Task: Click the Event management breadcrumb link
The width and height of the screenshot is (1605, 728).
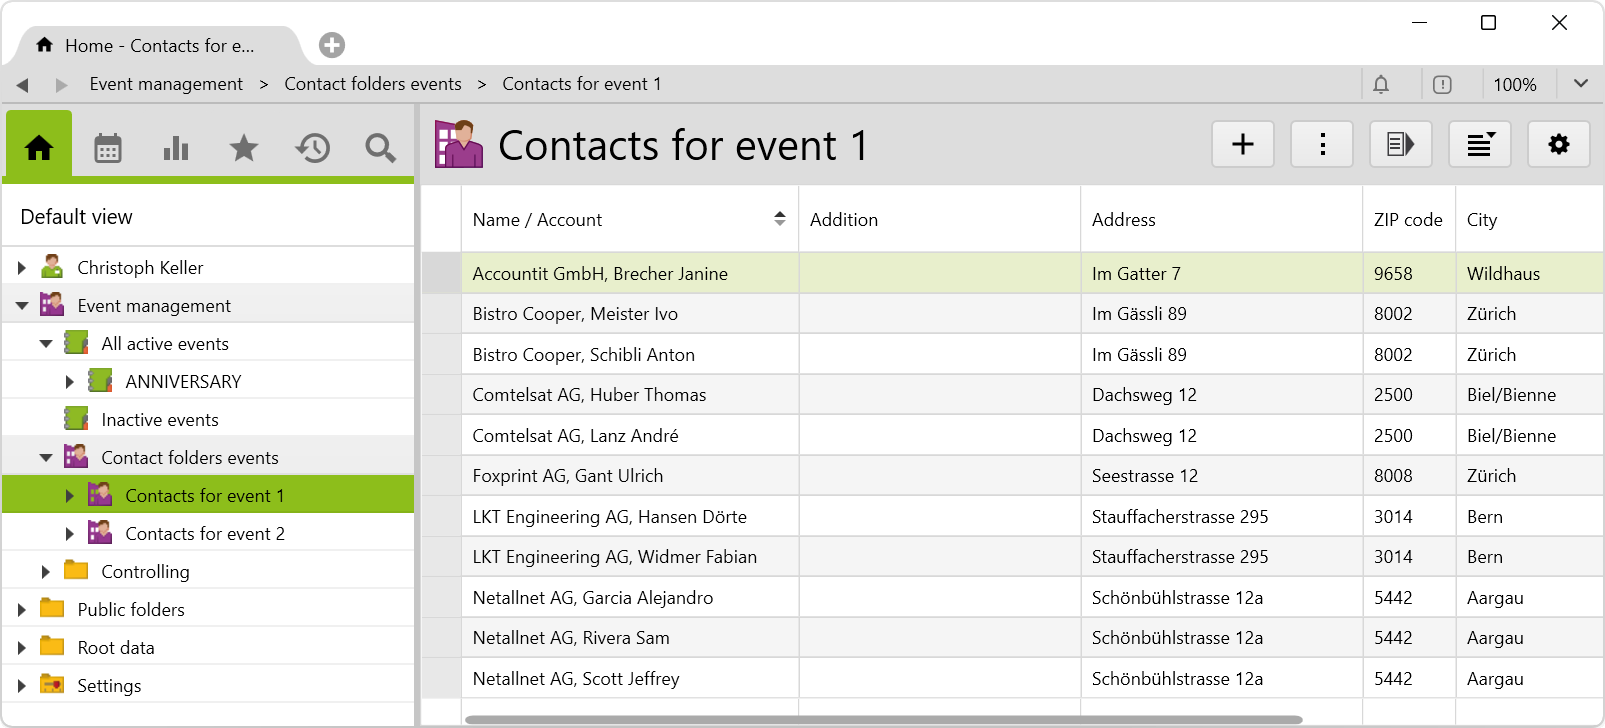Action: coord(166,84)
